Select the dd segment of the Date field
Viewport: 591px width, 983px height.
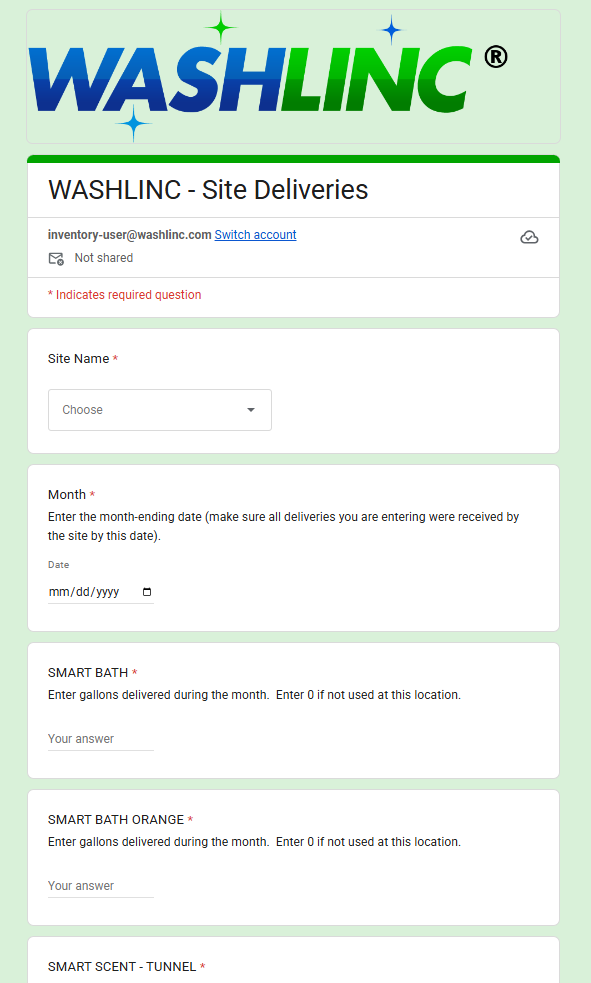[x=82, y=592]
